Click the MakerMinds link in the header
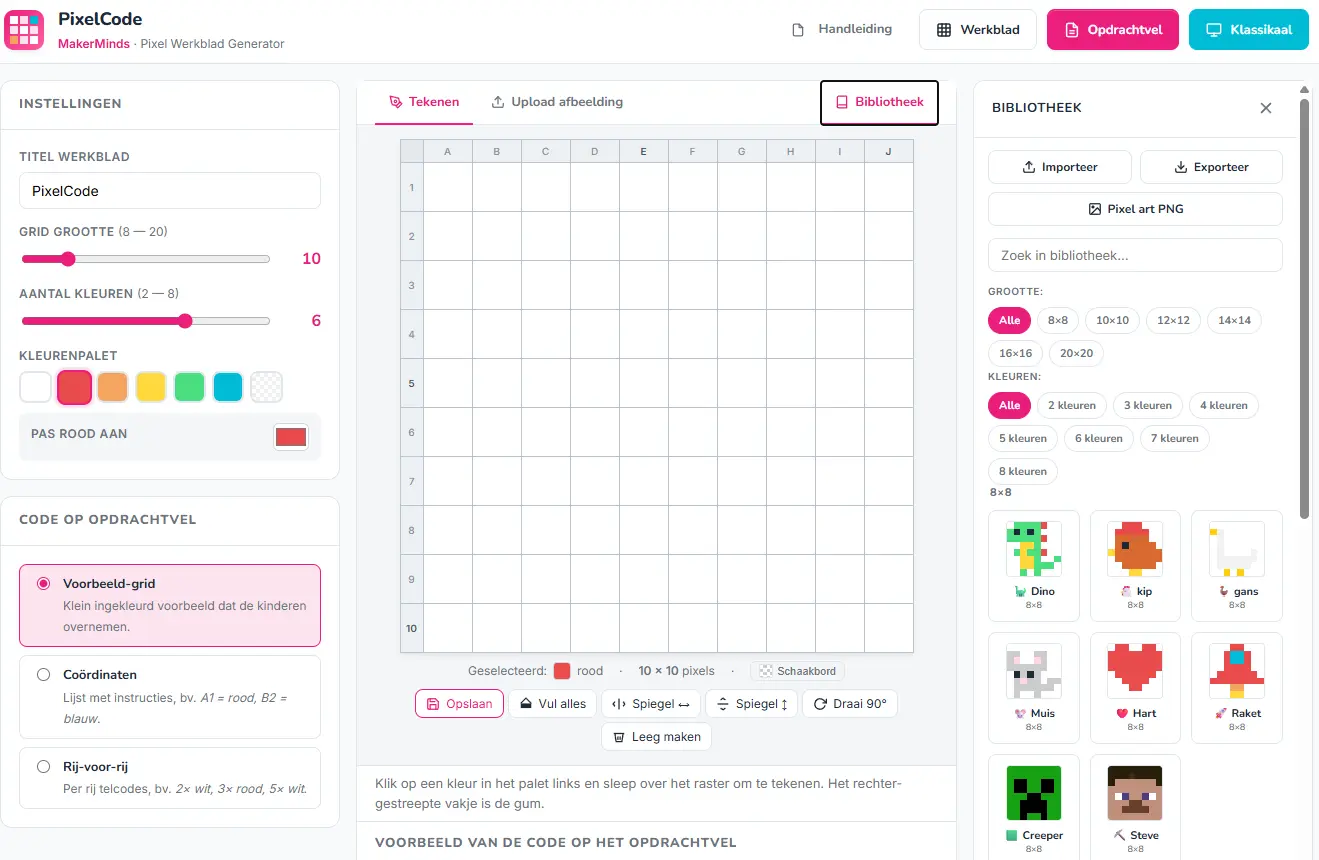 [94, 44]
